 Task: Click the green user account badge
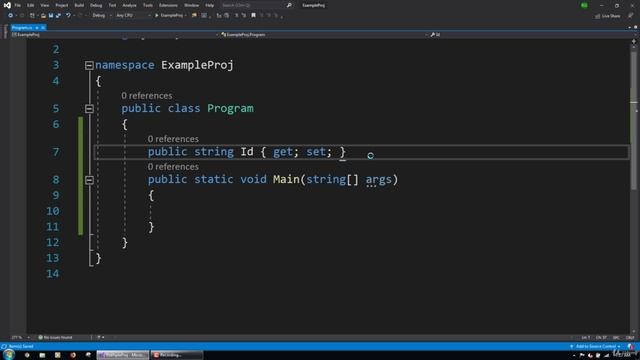pyautogui.click(x=584, y=5)
